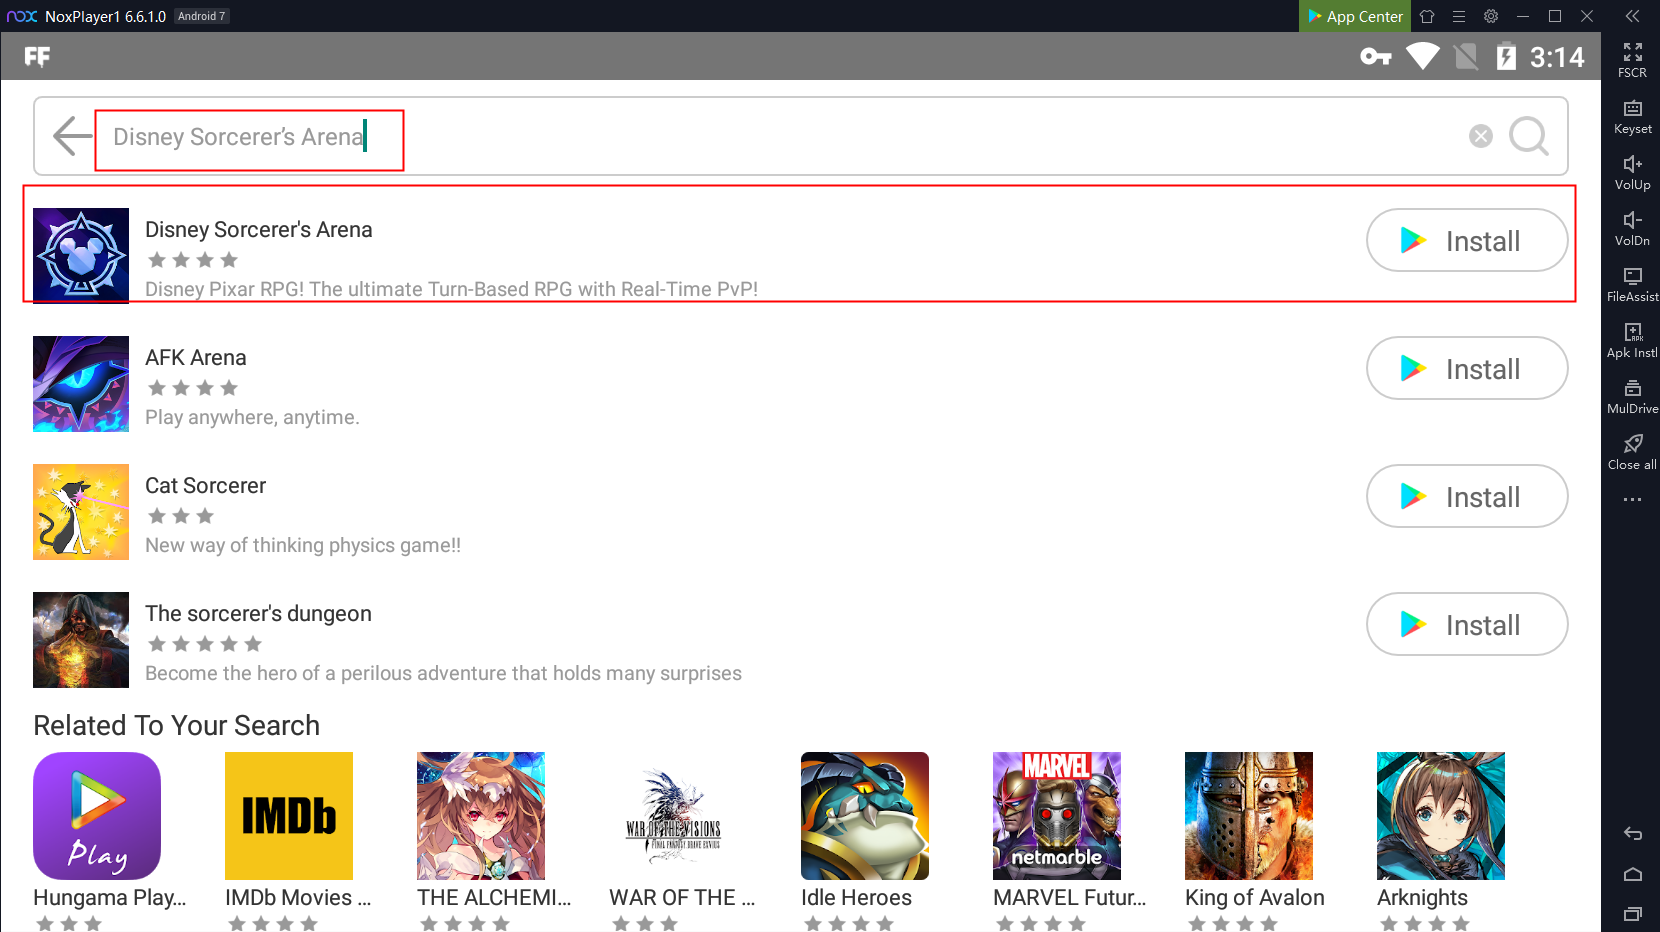
Task: Open MulDrive multi-instance manager
Action: coord(1632,396)
